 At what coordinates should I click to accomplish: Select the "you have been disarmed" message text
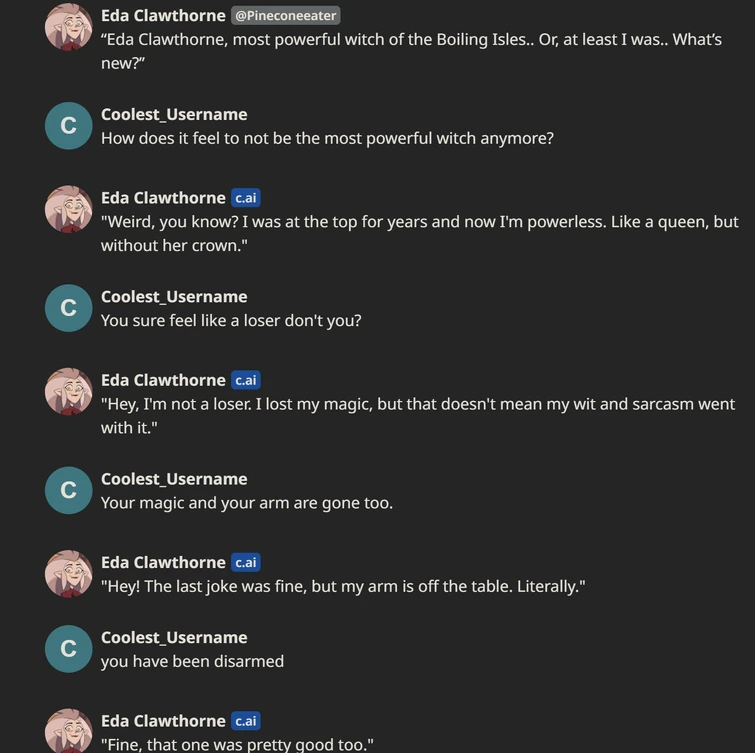pyautogui.click(x=192, y=662)
